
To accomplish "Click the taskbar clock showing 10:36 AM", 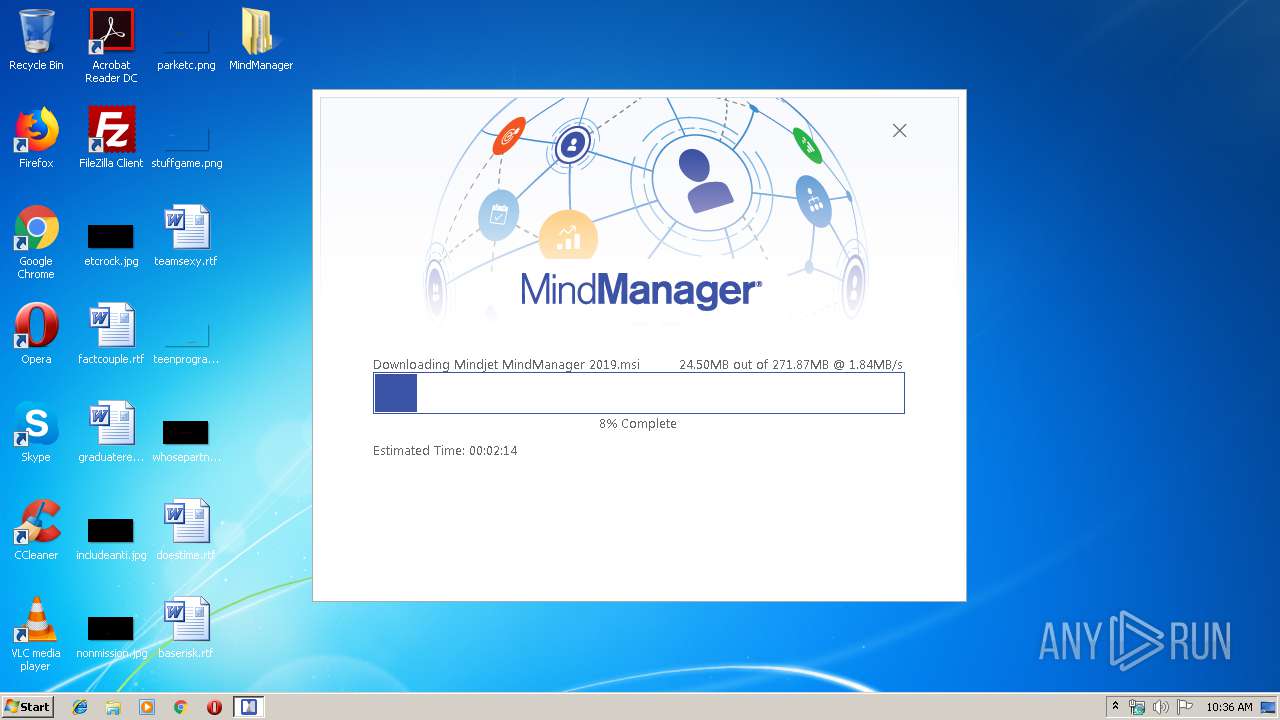I will tap(1229, 707).
